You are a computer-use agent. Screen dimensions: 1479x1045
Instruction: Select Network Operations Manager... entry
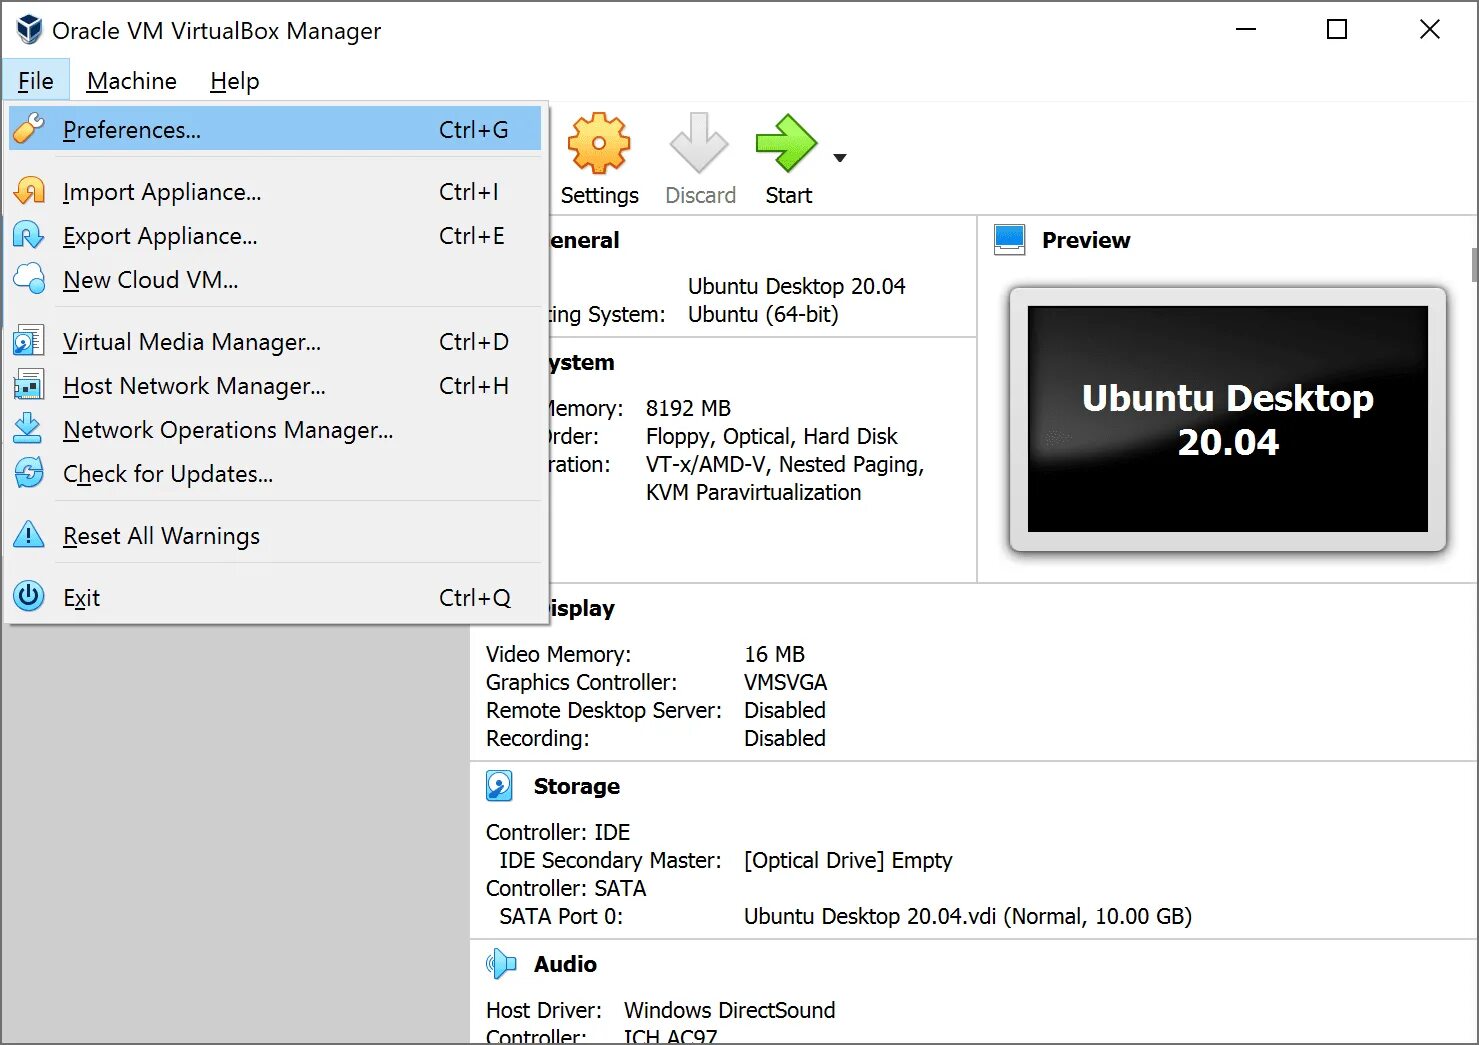(275, 429)
